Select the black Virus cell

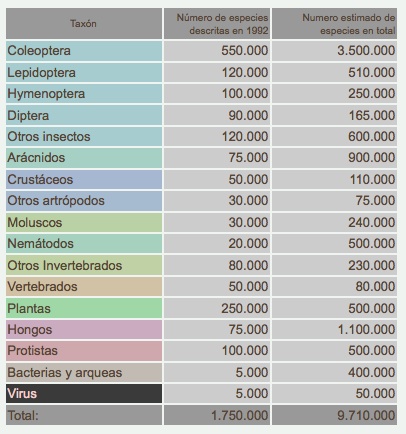[84, 393]
